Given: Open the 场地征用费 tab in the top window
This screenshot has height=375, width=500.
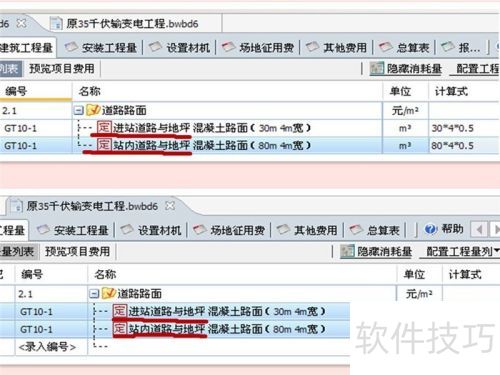Looking at the screenshot, I should pos(259,48).
